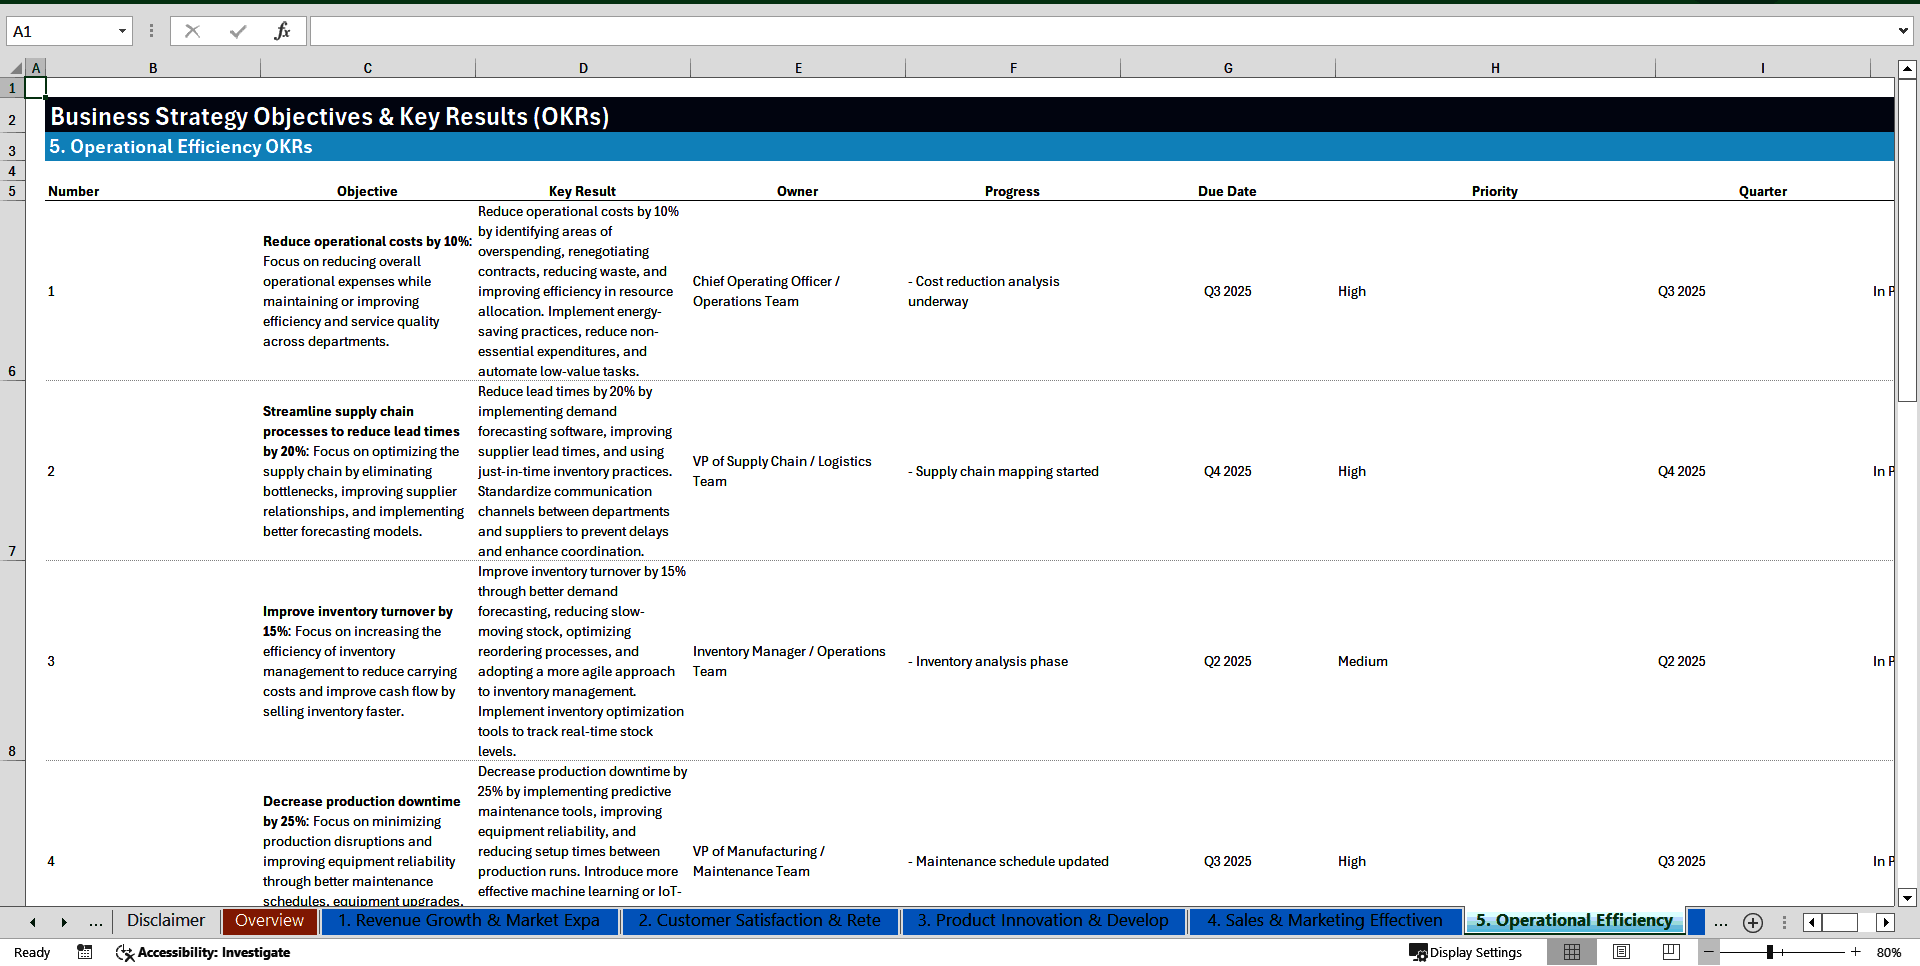Image resolution: width=1920 pixels, height=966 pixels.
Task: Switch to Page Layout view icon
Action: click(x=1622, y=952)
